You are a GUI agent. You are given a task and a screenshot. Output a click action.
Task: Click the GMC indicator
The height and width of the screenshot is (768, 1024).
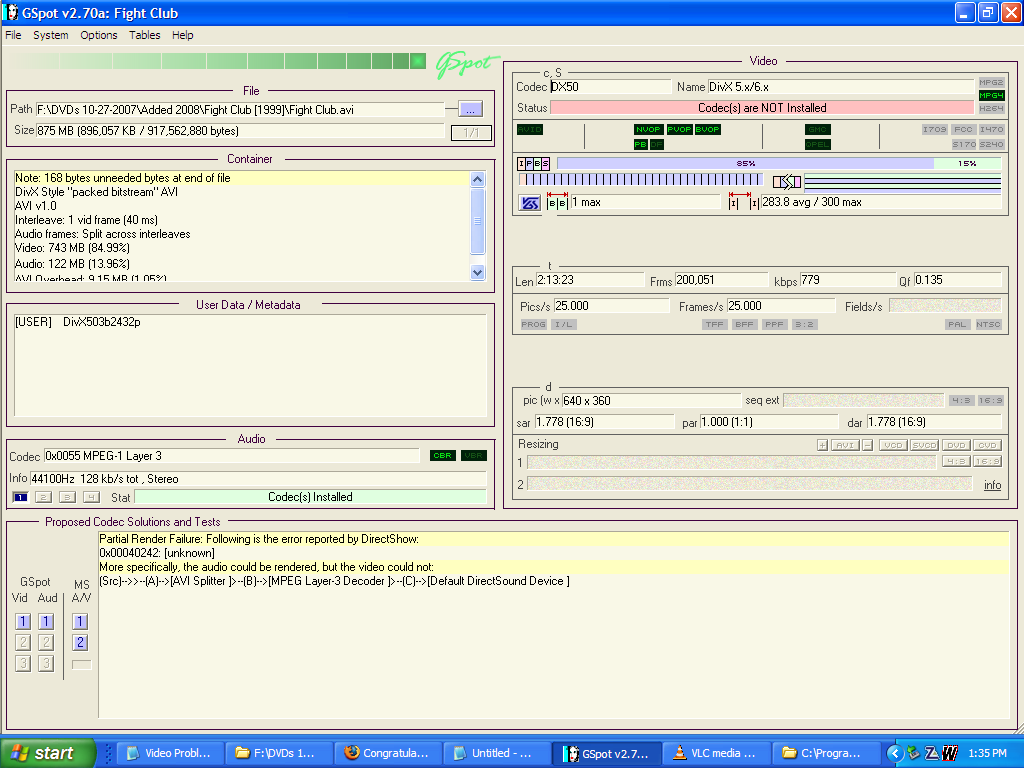(818, 129)
